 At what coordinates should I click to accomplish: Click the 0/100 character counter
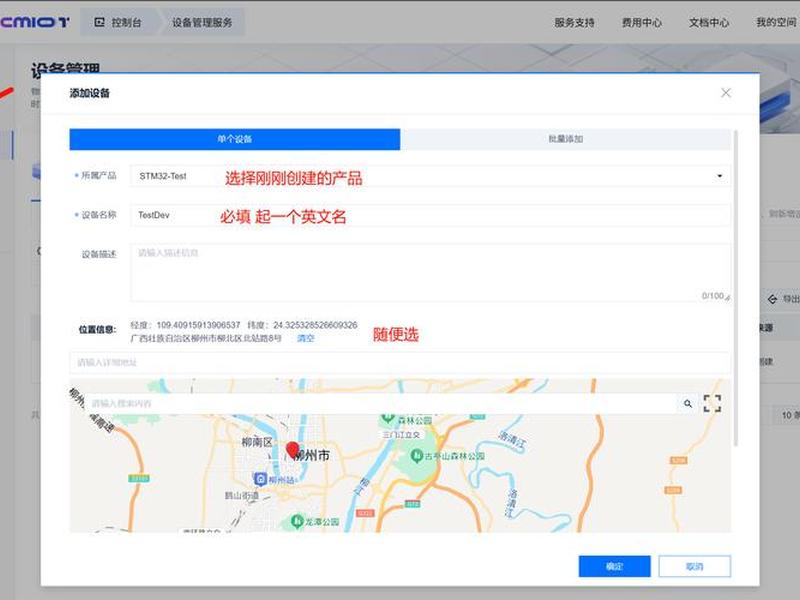pos(713,296)
